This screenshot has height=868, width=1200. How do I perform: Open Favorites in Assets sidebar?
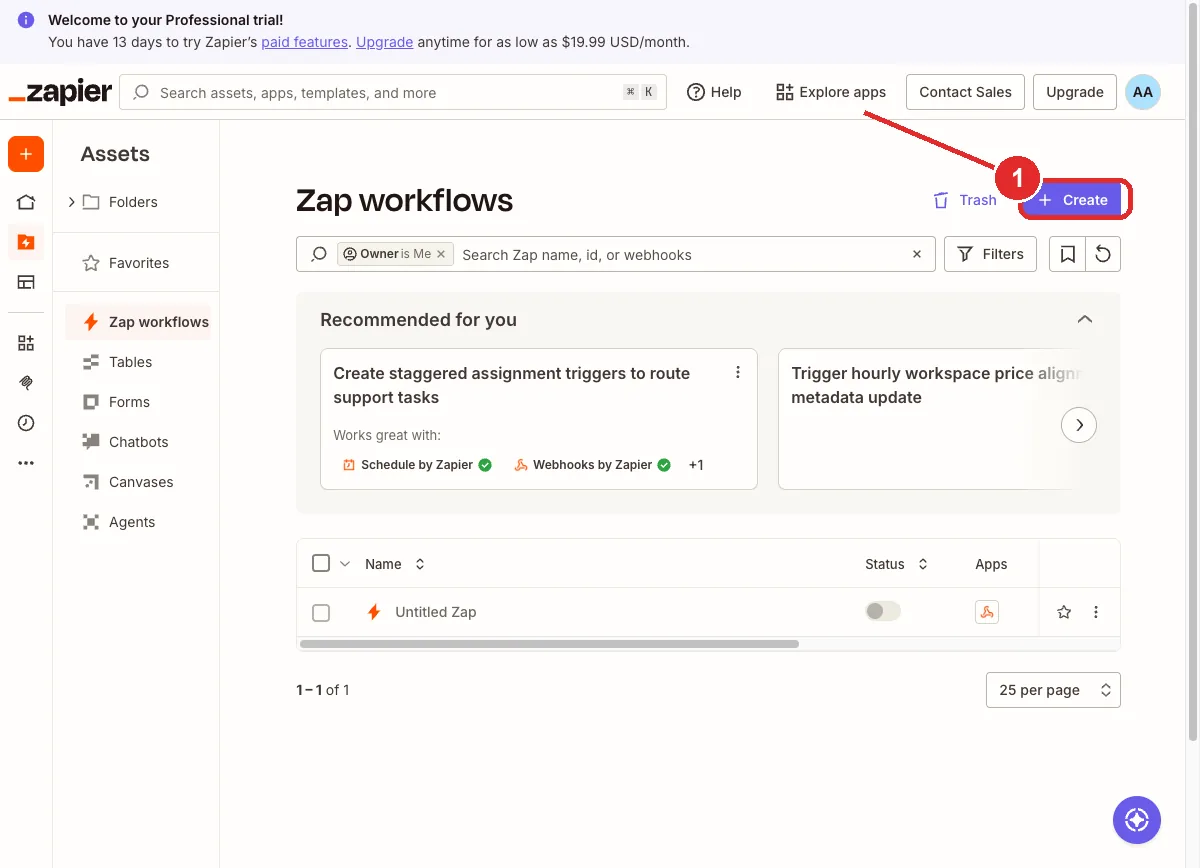138,263
